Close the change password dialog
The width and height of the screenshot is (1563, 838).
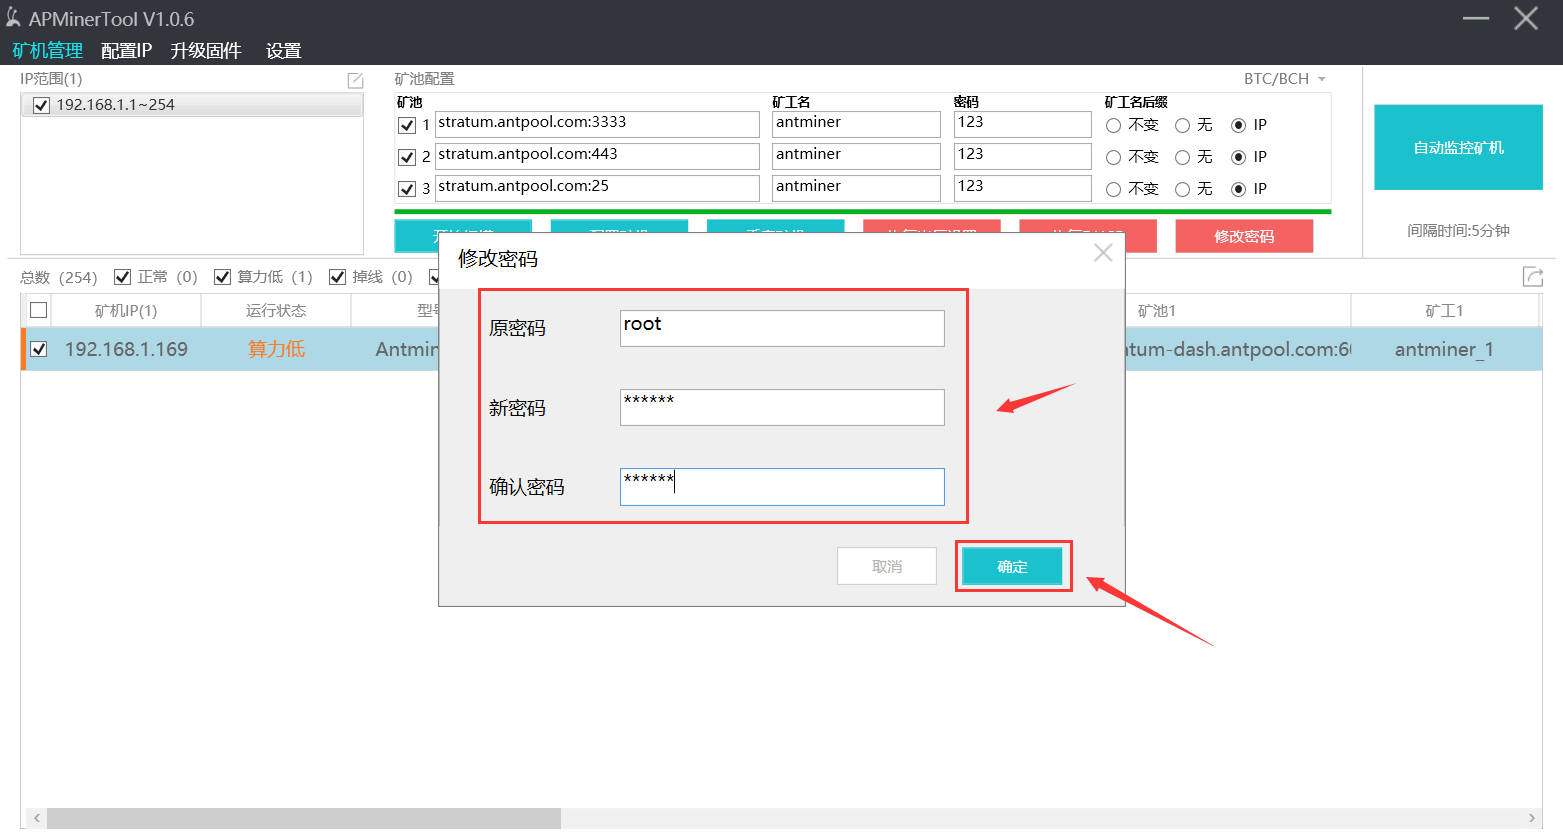1103,253
